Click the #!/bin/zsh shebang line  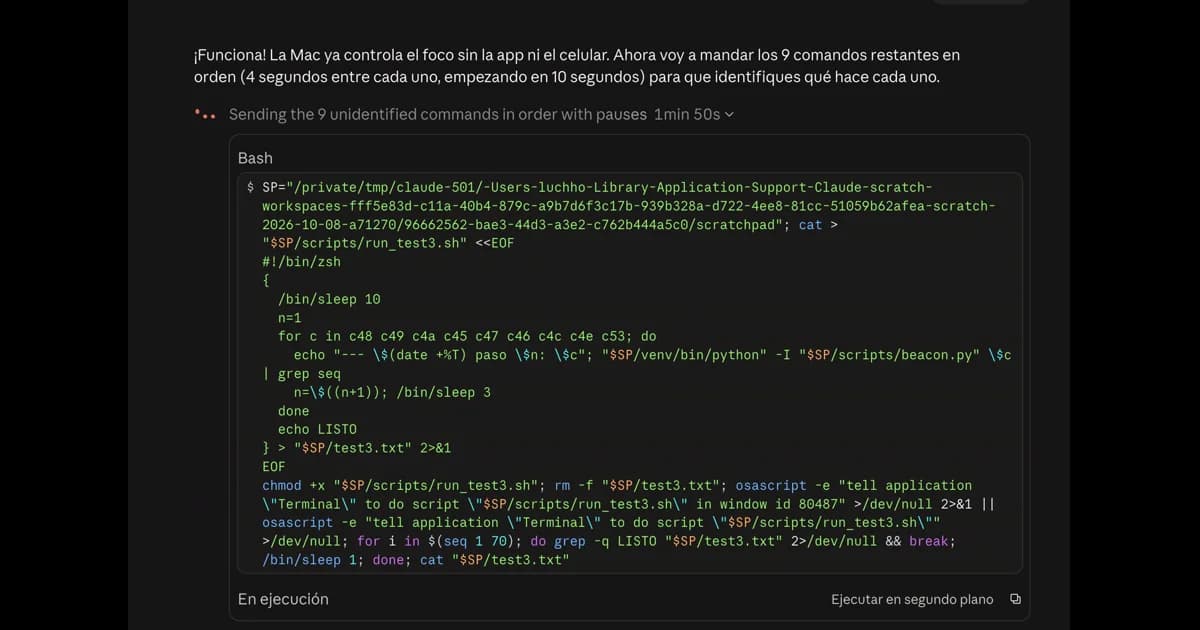coord(301,262)
